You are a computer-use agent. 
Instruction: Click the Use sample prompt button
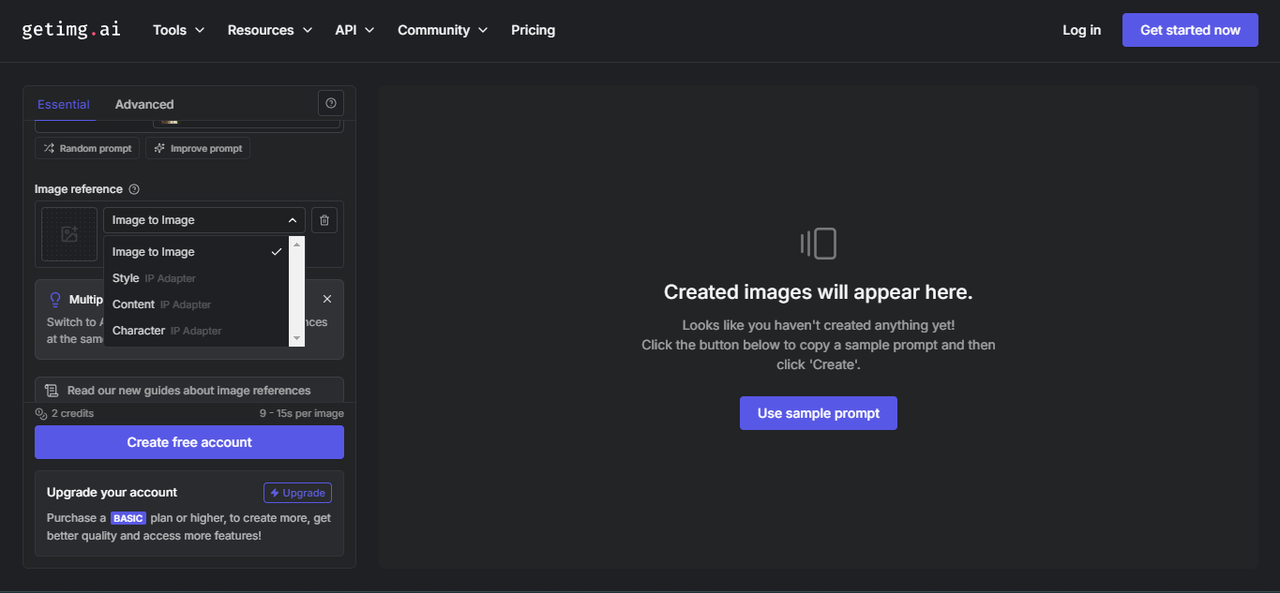point(818,413)
